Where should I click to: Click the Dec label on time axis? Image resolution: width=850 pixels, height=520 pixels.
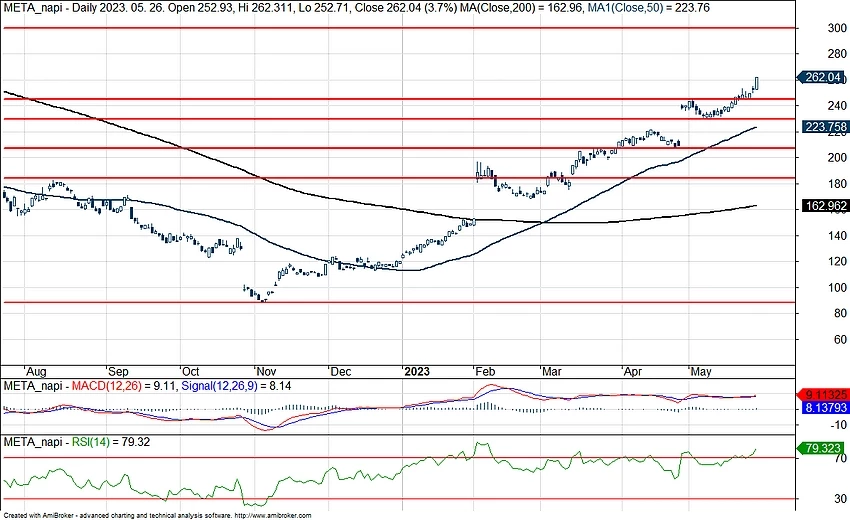coord(341,372)
